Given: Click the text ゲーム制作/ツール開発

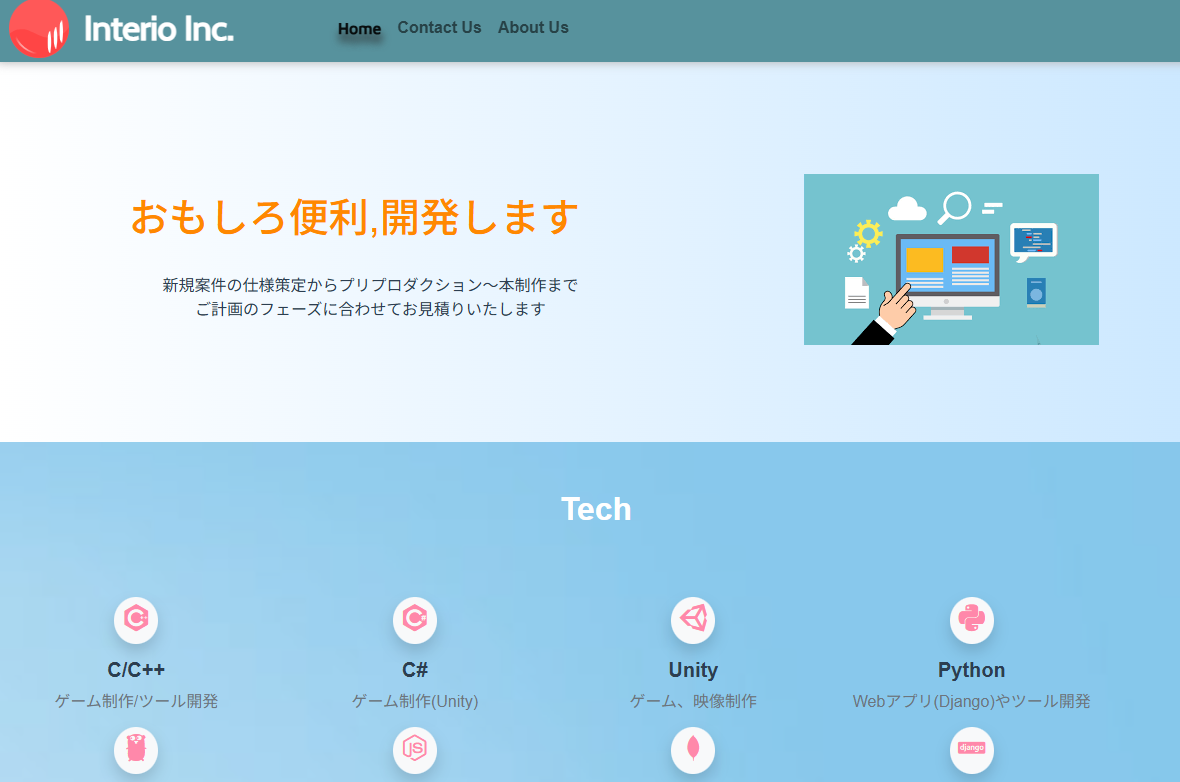Looking at the screenshot, I should tap(136, 701).
